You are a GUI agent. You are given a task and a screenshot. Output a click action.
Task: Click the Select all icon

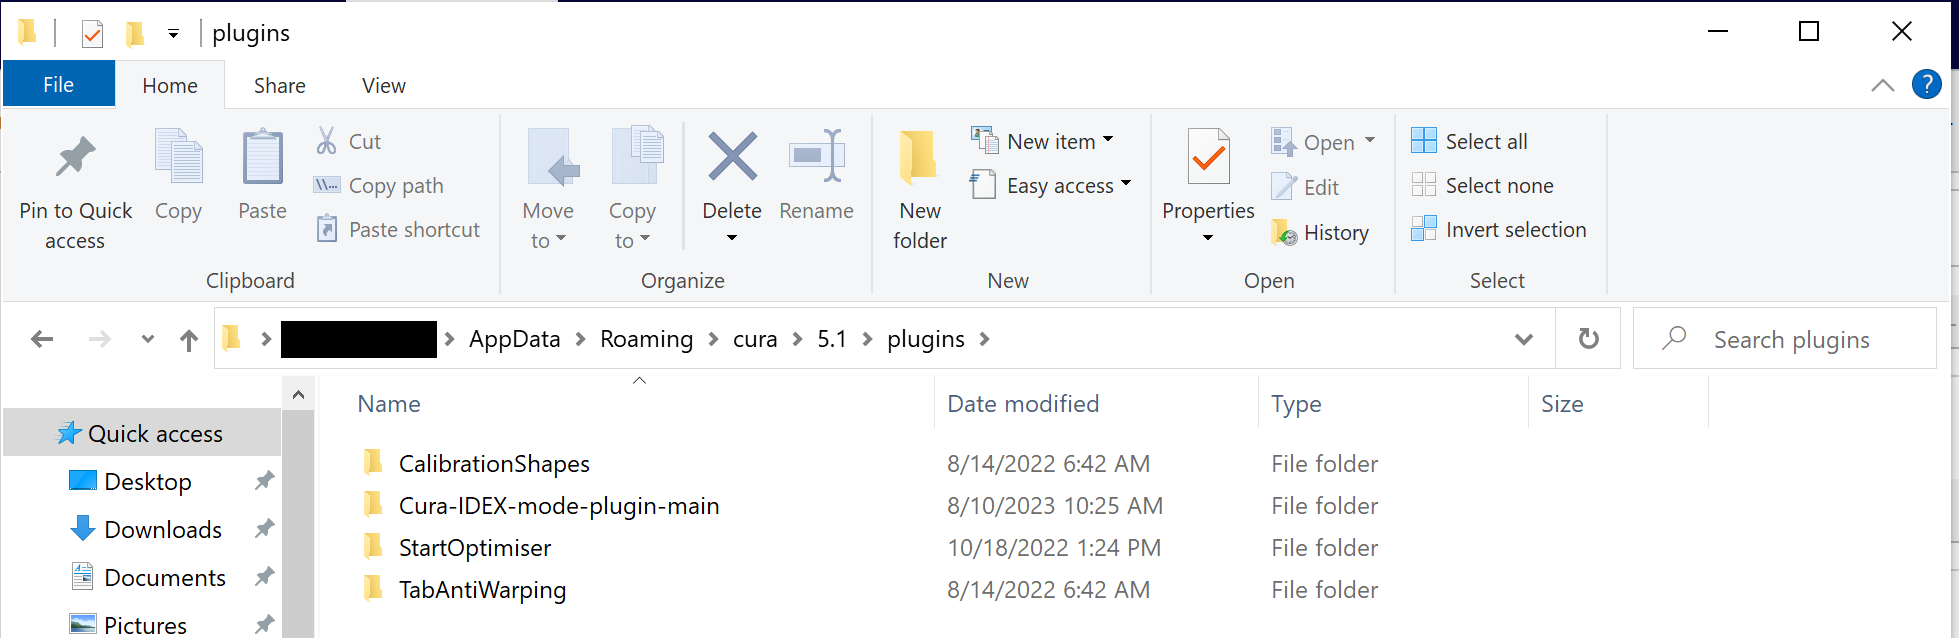(x=1423, y=141)
